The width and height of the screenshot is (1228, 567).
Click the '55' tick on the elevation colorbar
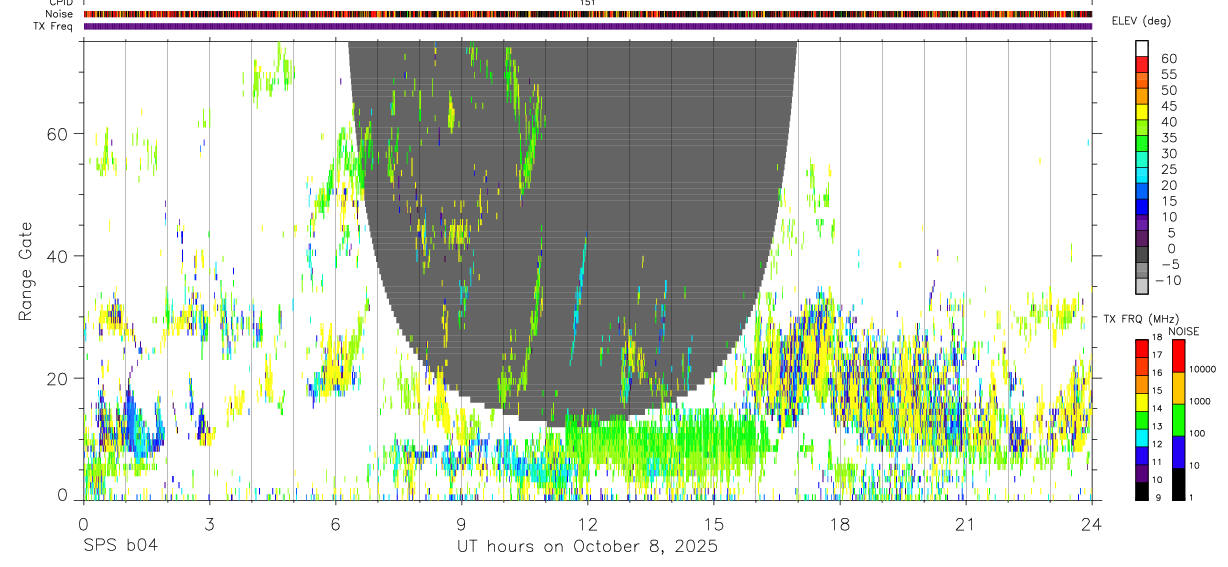coord(1168,75)
